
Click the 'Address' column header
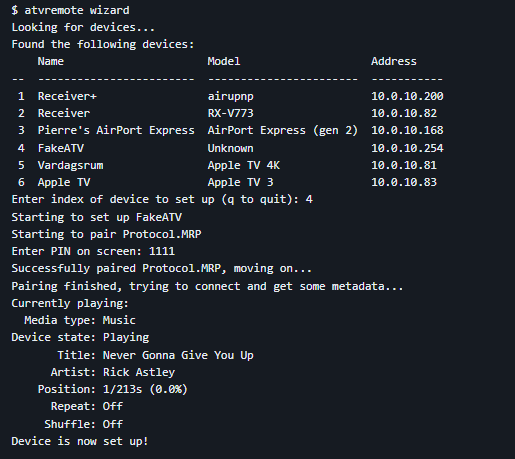(x=394, y=61)
